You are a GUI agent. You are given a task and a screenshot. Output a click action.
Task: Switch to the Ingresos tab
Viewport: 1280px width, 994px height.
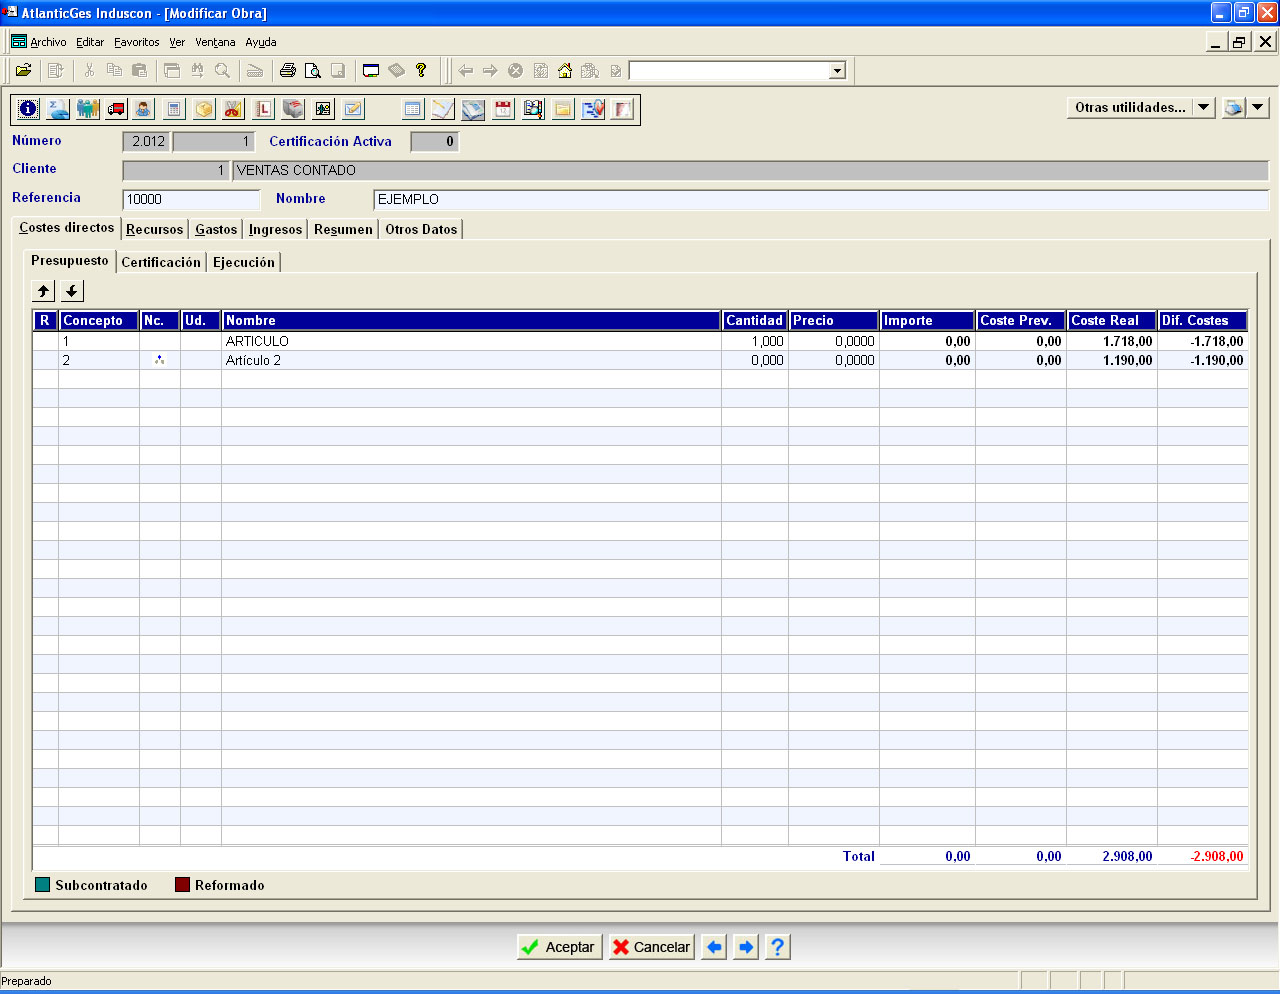tap(275, 229)
